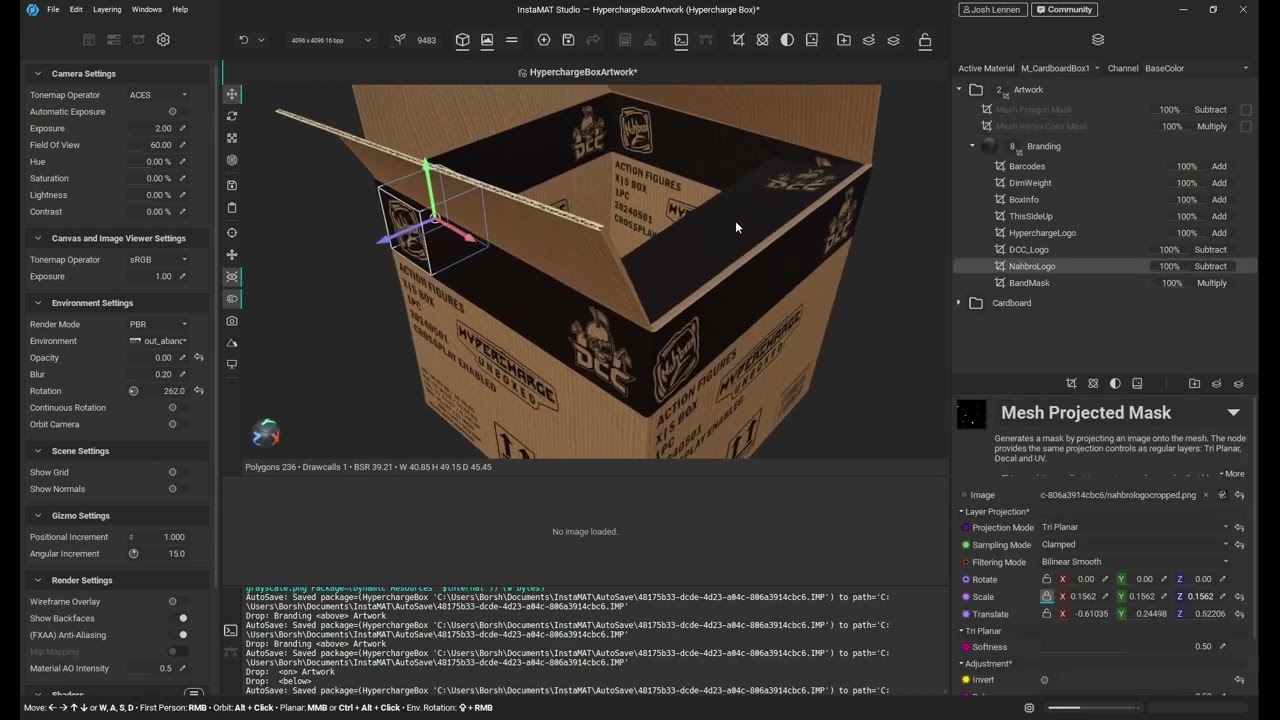Screen dimensions: 1280x720
Task: Open the Sampling Mode Clamped dropdown
Action: (1134, 545)
